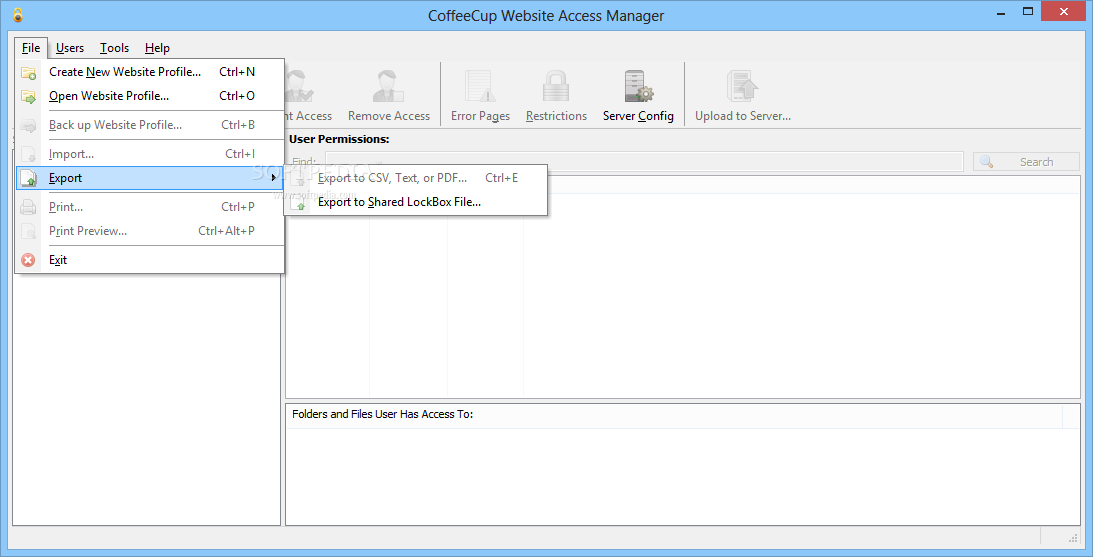Viewport: 1093px width, 557px height.
Task: Click the app padlock icon in title bar
Action: tap(18, 15)
